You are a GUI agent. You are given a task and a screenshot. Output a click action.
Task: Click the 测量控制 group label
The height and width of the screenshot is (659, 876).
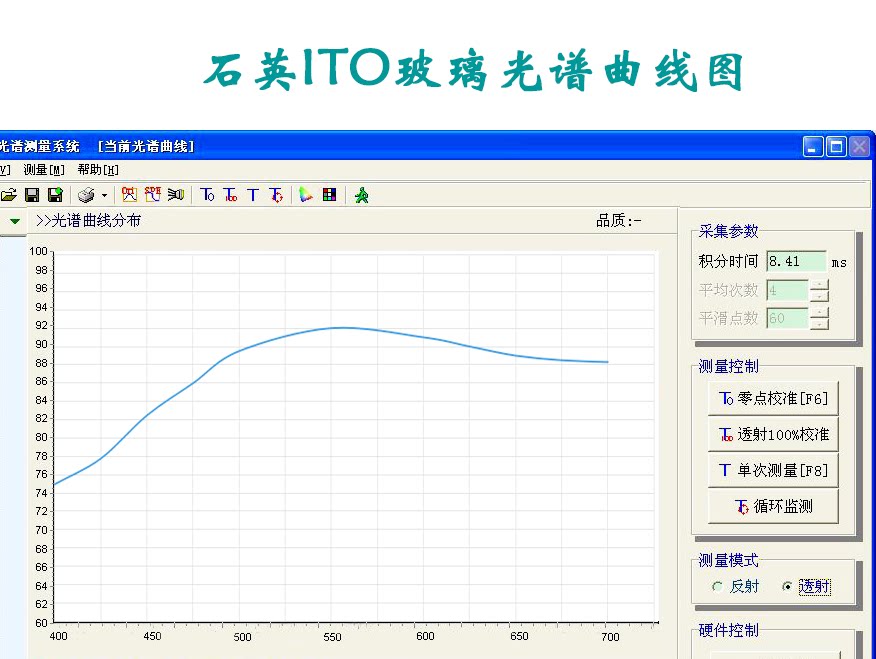click(728, 366)
